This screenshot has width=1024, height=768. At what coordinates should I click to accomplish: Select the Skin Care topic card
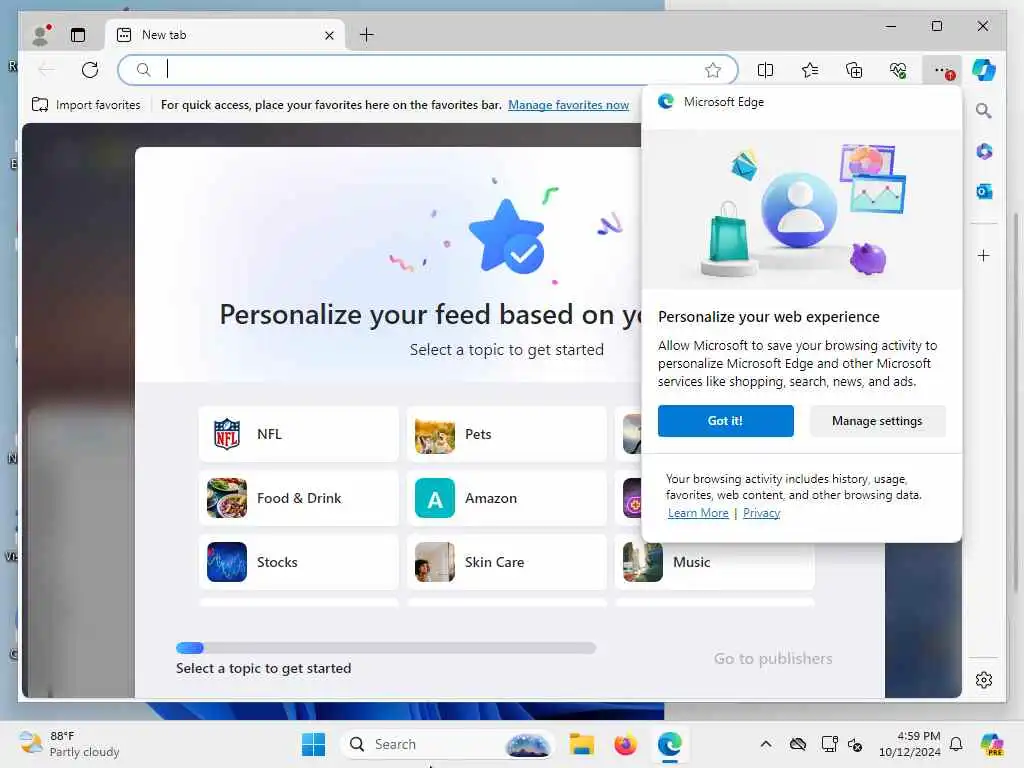(x=506, y=562)
